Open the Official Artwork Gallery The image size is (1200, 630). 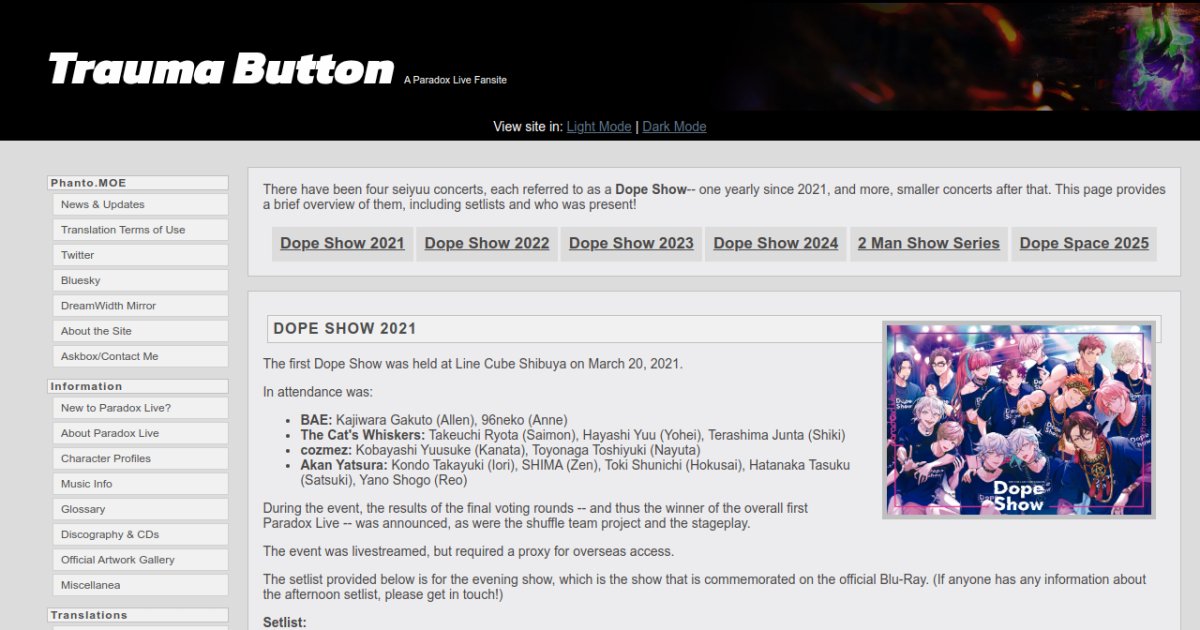point(118,560)
